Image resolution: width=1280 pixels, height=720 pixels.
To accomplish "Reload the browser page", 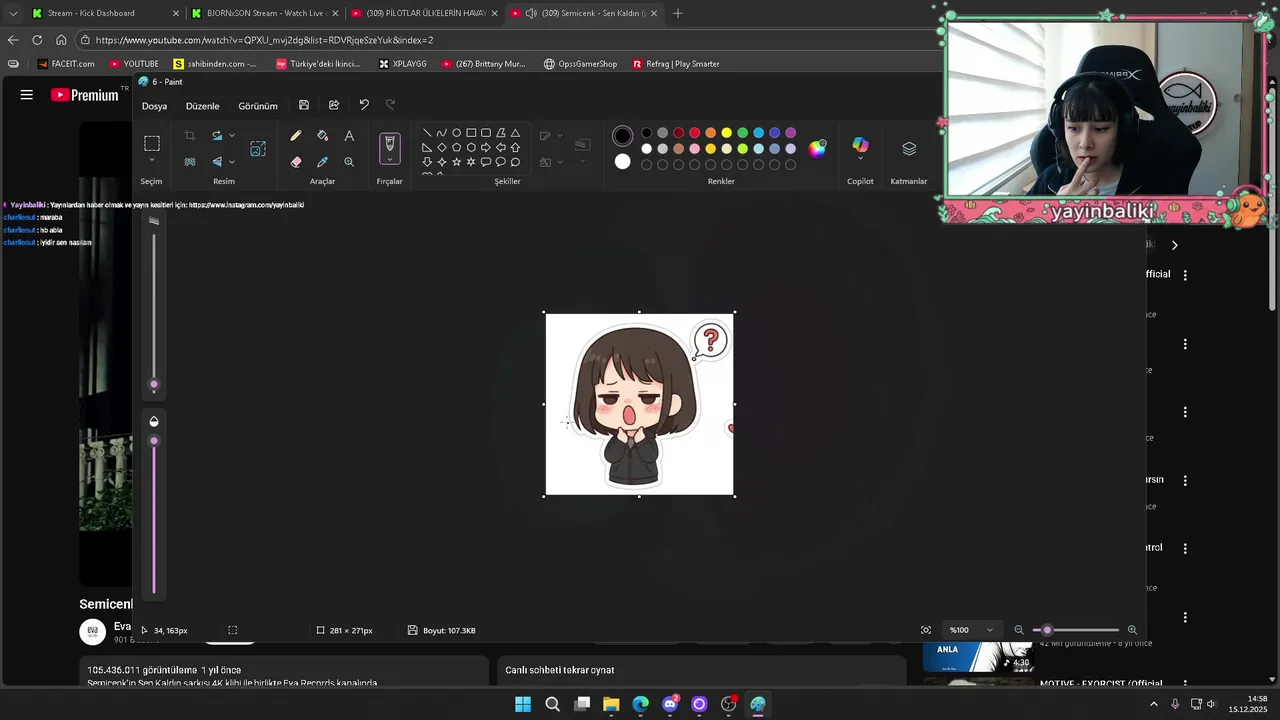I will pos(37,40).
